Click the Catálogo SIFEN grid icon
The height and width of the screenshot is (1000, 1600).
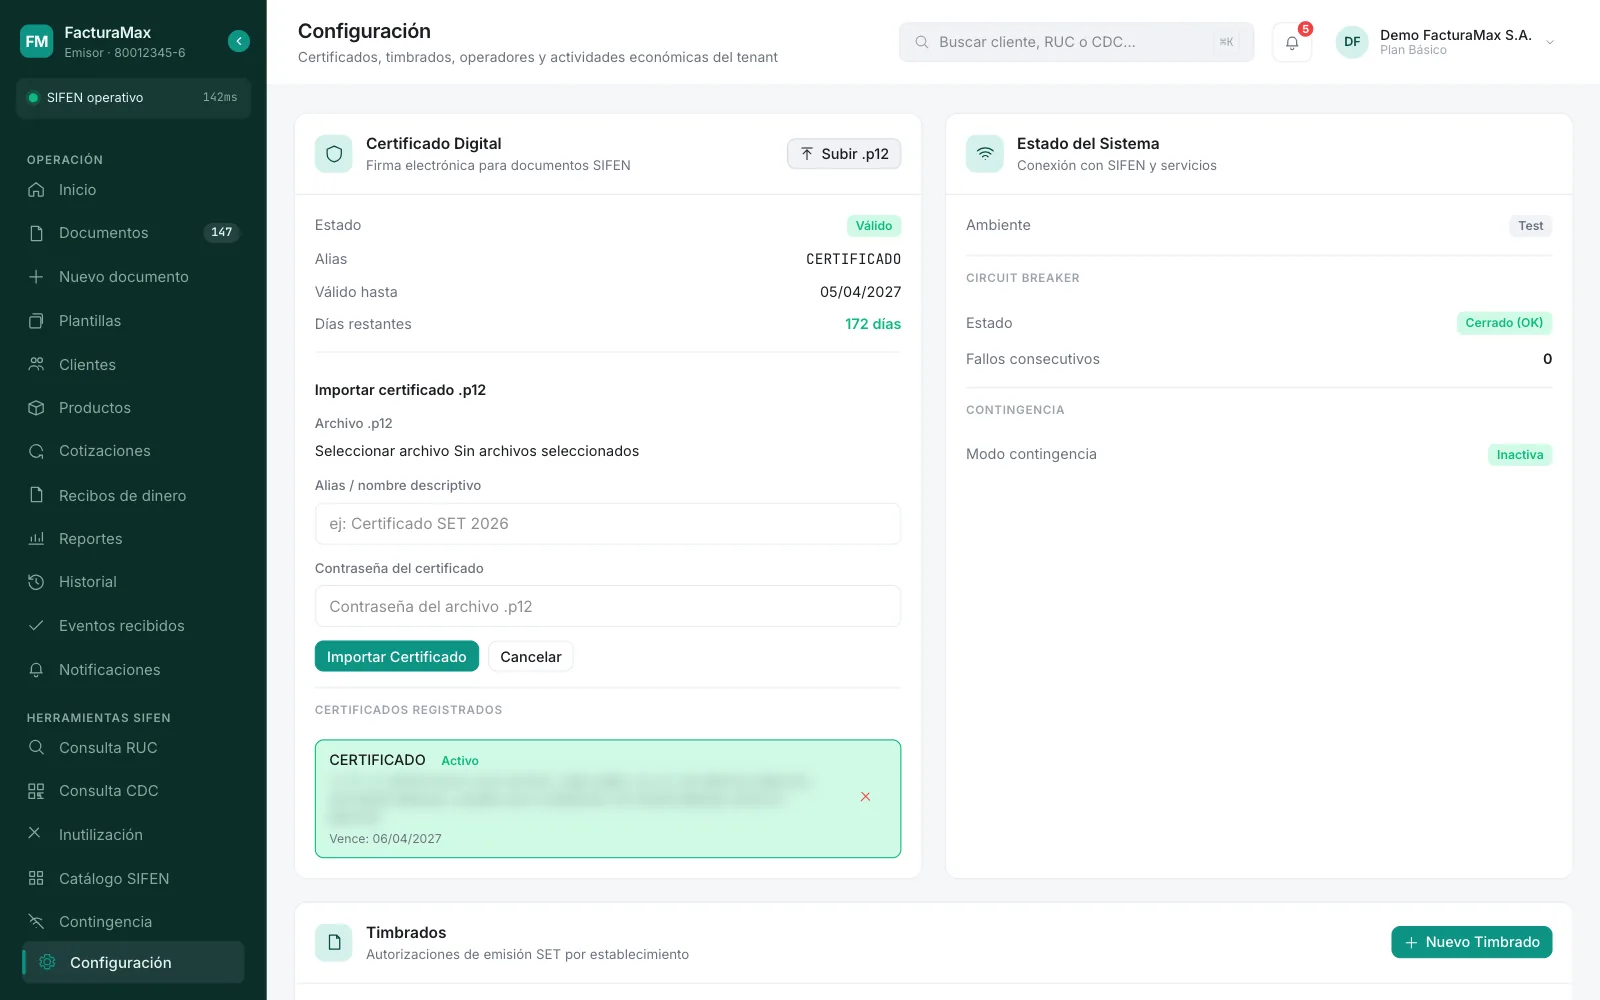(x=36, y=878)
